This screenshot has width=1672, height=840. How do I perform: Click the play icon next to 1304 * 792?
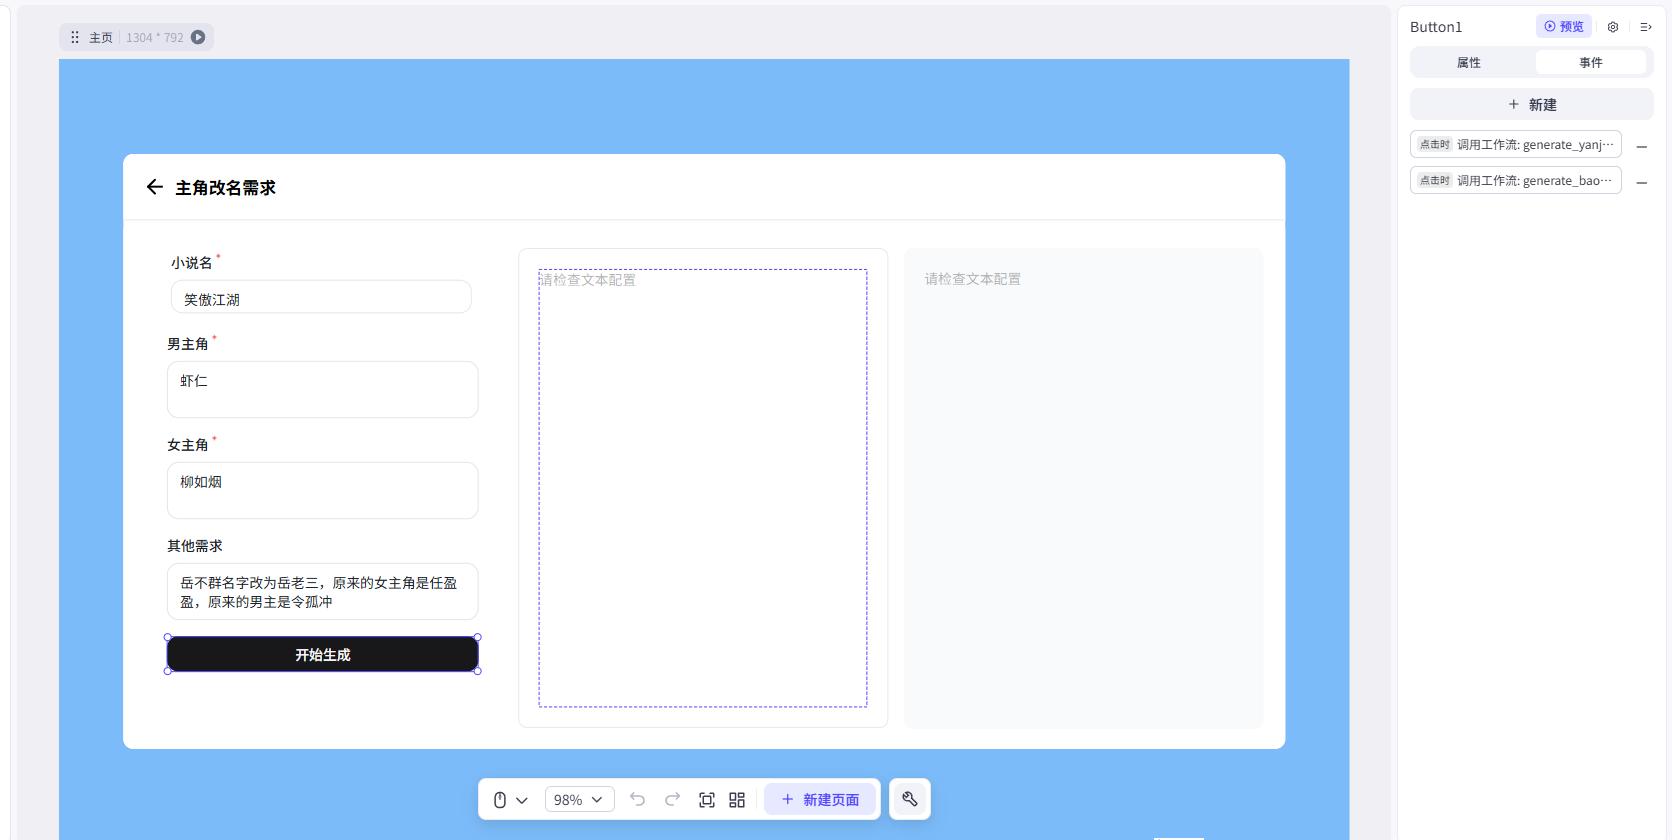(198, 37)
